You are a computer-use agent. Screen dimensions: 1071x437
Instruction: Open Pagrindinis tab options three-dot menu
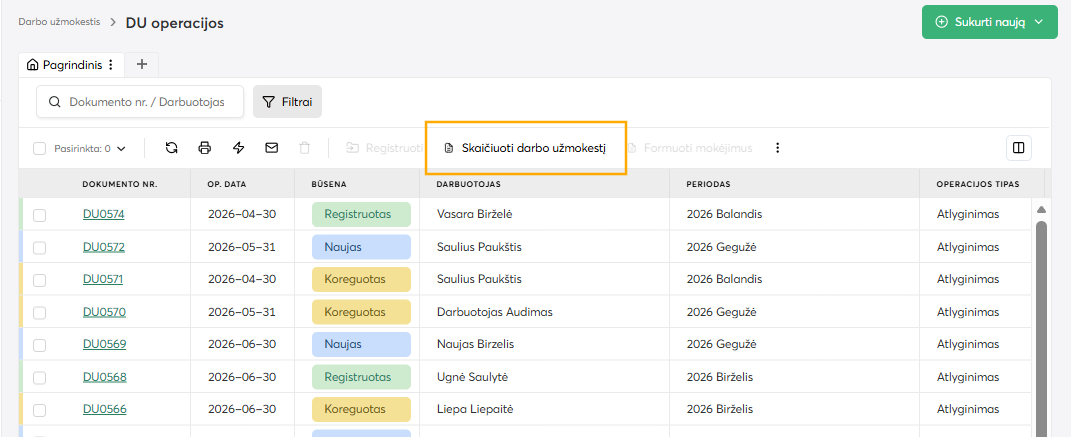point(111,65)
